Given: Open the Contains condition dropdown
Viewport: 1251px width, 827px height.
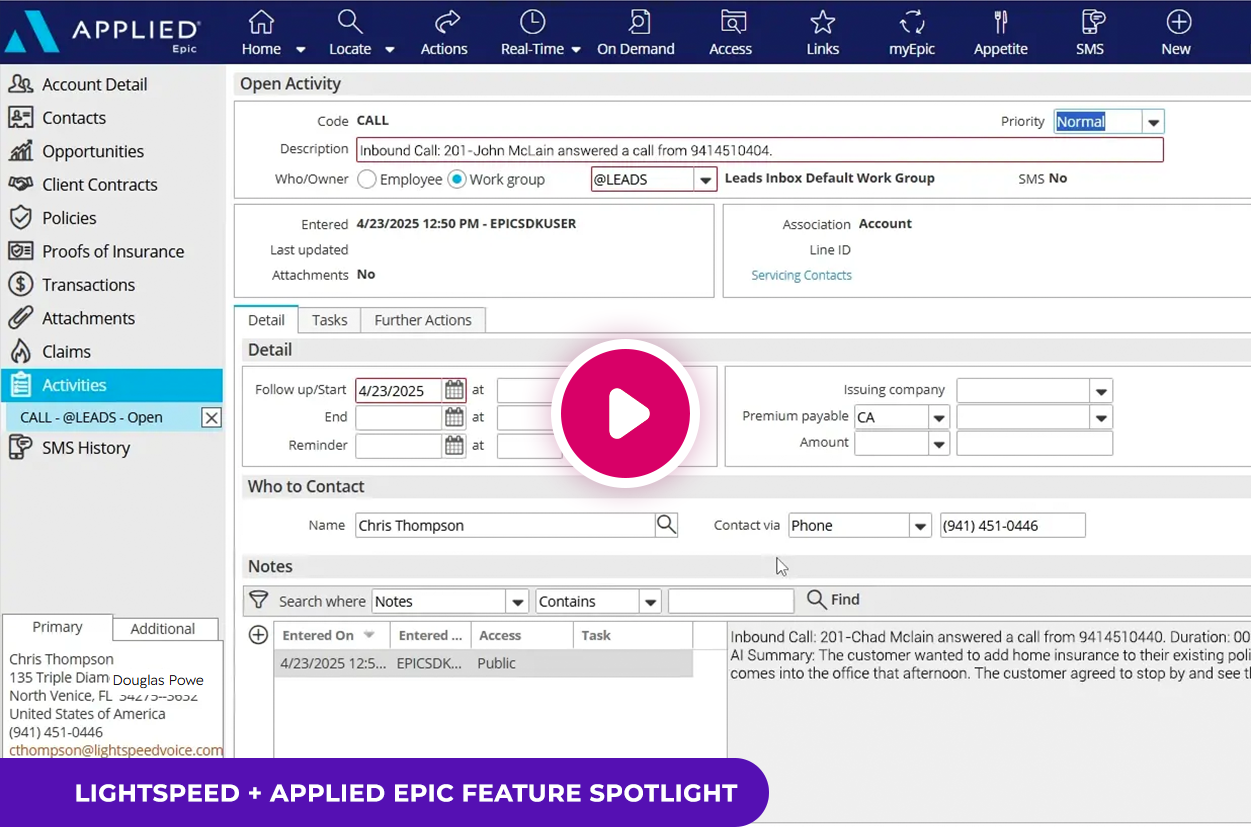Looking at the screenshot, I should (x=651, y=601).
